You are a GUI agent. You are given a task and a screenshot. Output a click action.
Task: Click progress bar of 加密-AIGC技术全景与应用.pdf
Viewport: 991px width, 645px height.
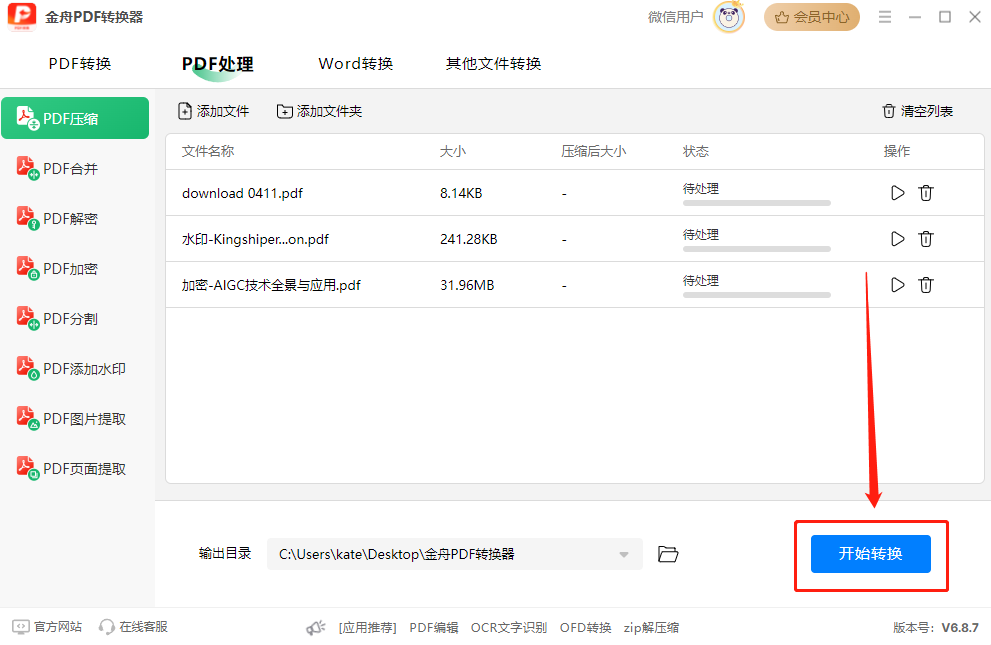click(x=757, y=295)
